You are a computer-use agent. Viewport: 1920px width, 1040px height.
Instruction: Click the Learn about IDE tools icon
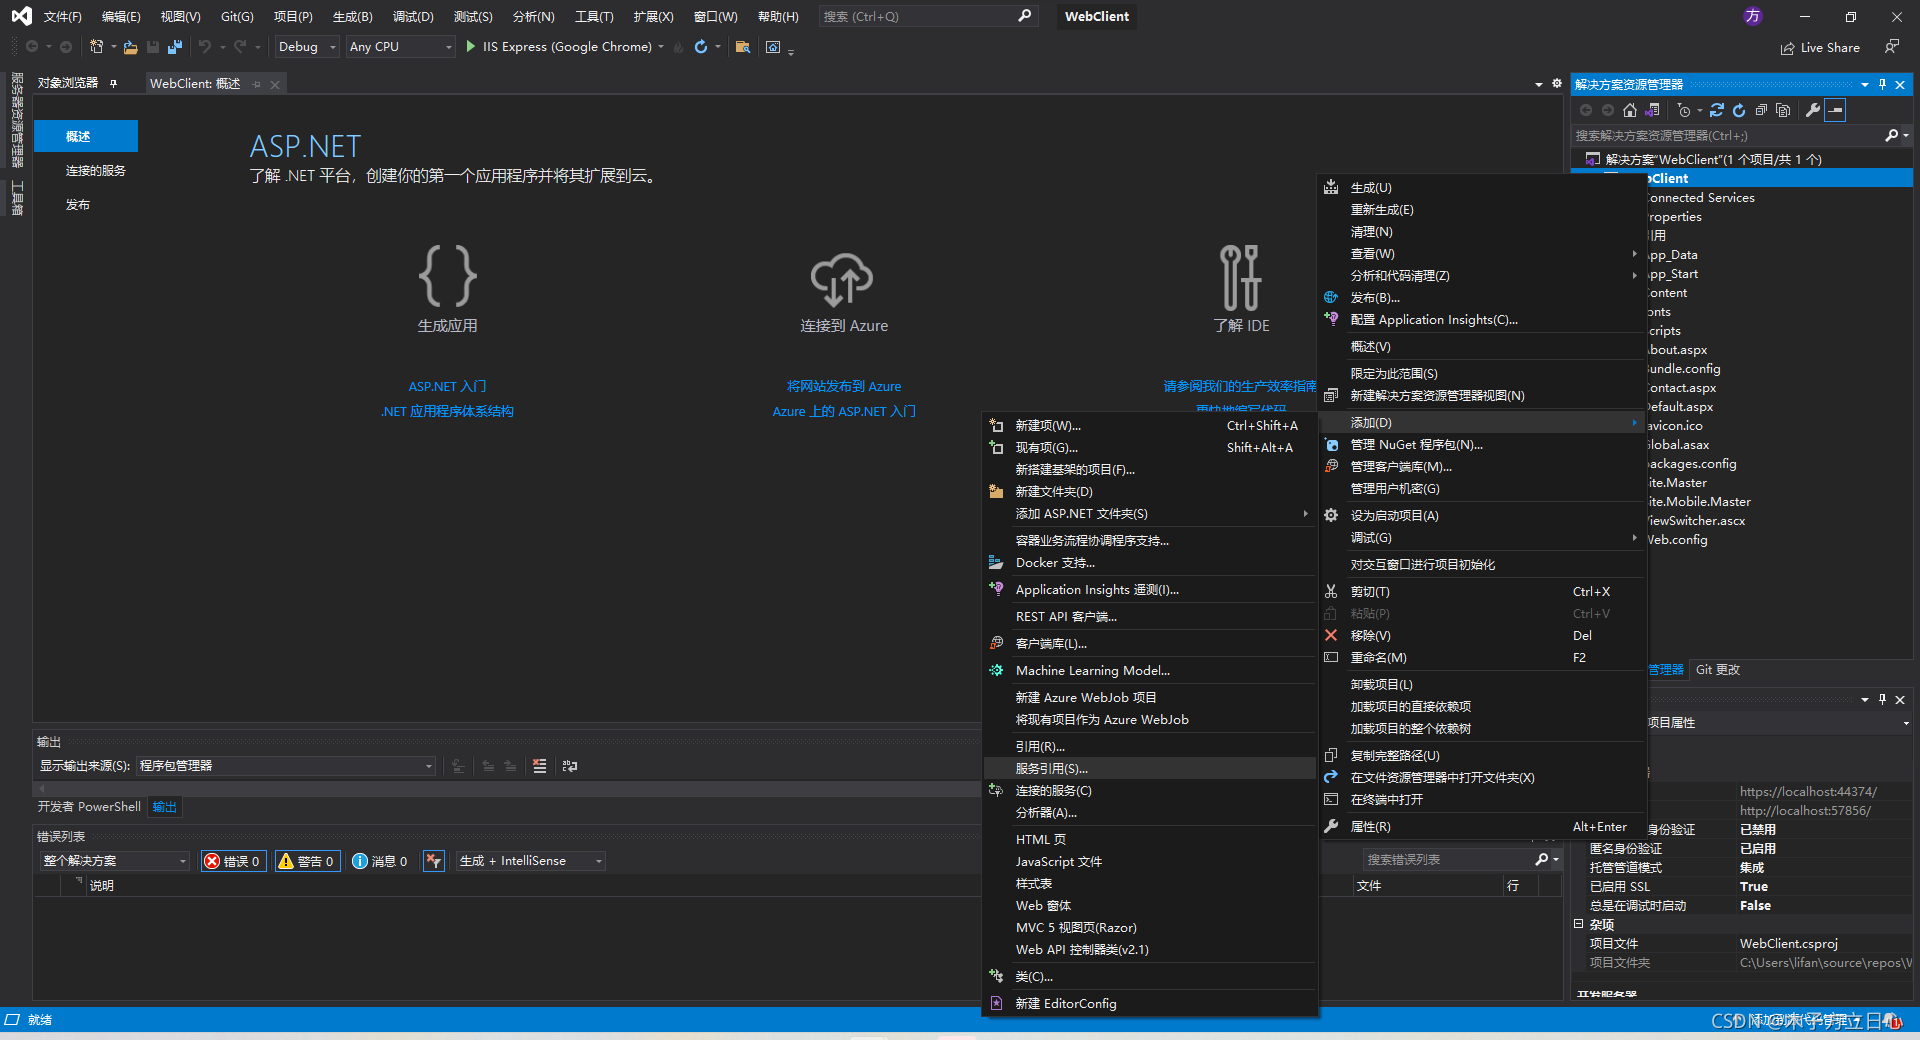(1240, 277)
